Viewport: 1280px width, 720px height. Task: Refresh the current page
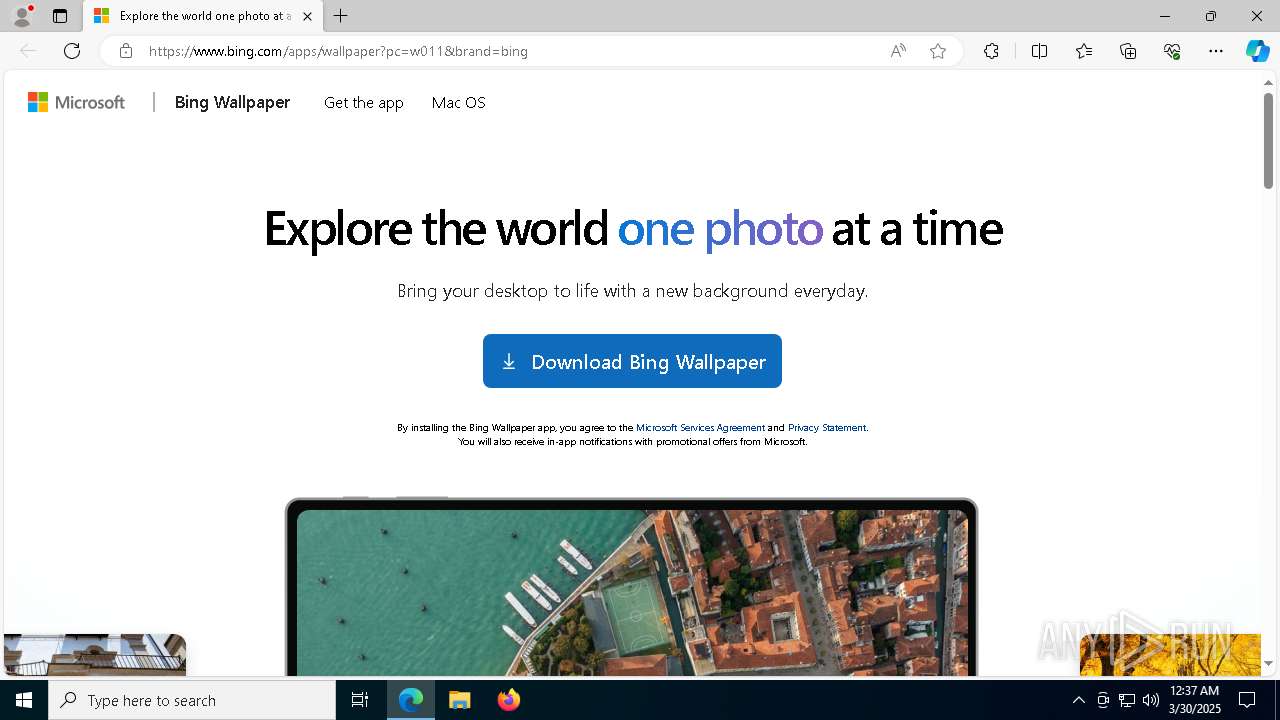click(72, 51)
